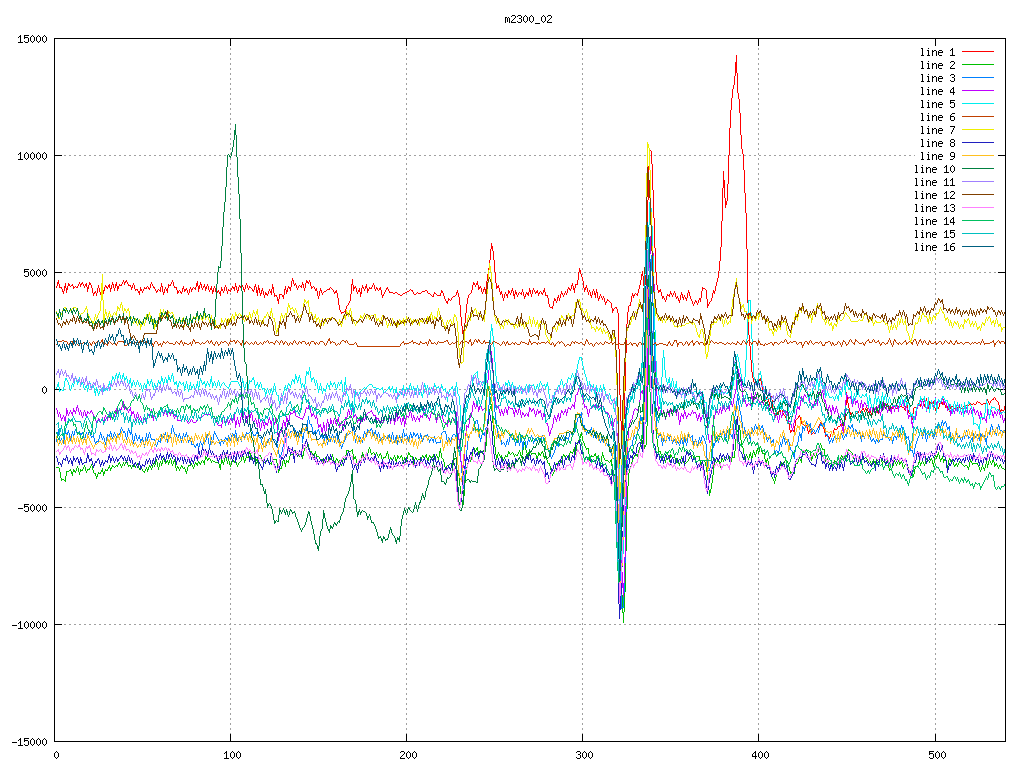The width and height of the screenshot is (1024, 768).
Task: Select the 'line 12' legend label
Action: 935,195
